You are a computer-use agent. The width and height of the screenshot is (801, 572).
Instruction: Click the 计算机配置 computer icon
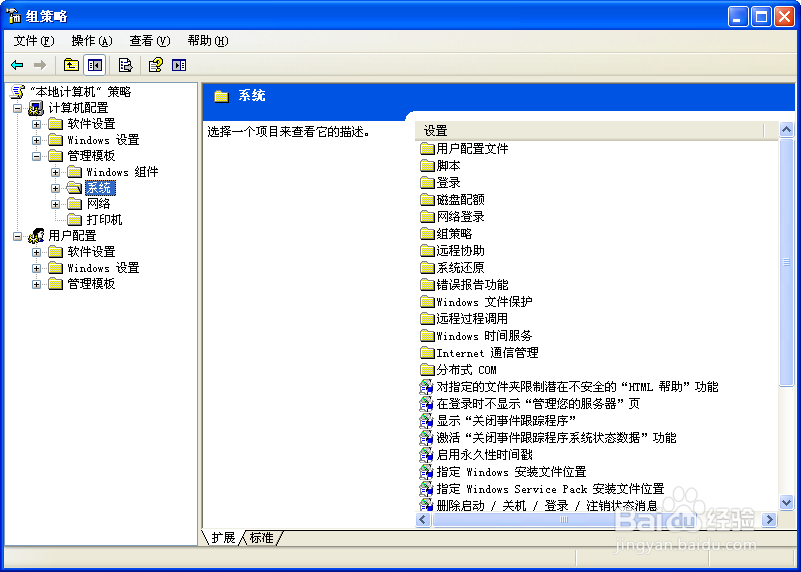pyautogui.click(x=36, y=108)
